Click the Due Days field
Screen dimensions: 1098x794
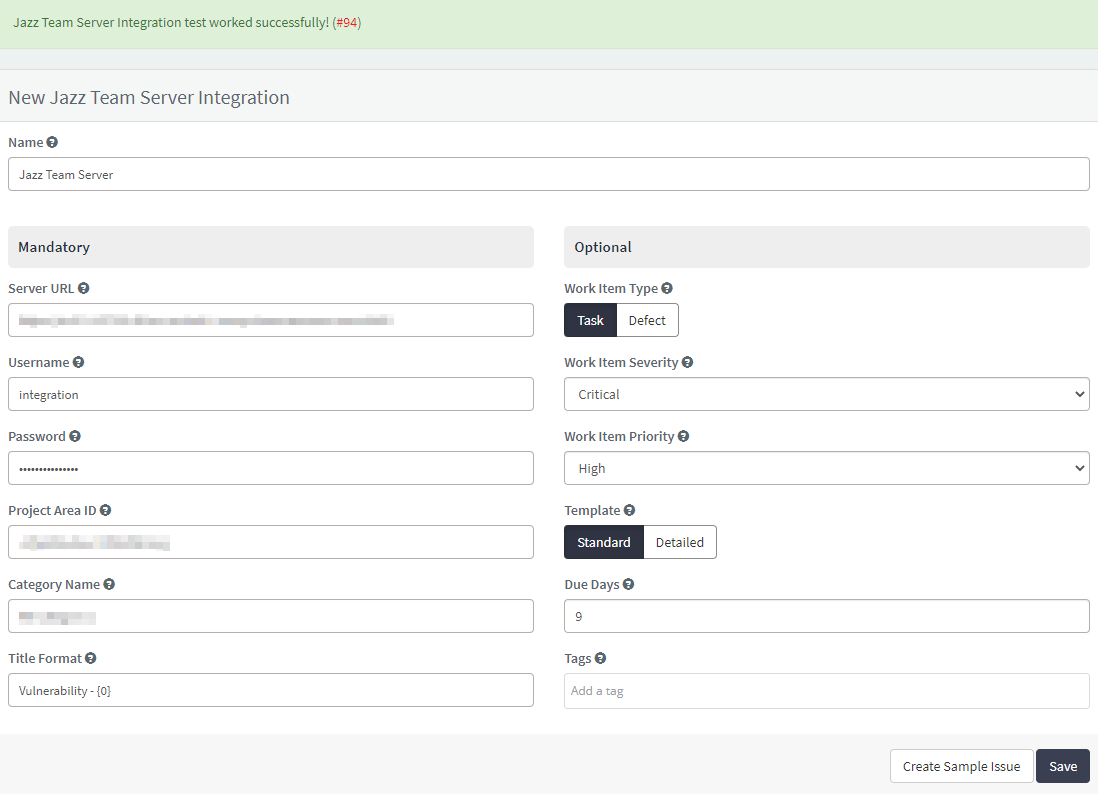coord(826,616)
